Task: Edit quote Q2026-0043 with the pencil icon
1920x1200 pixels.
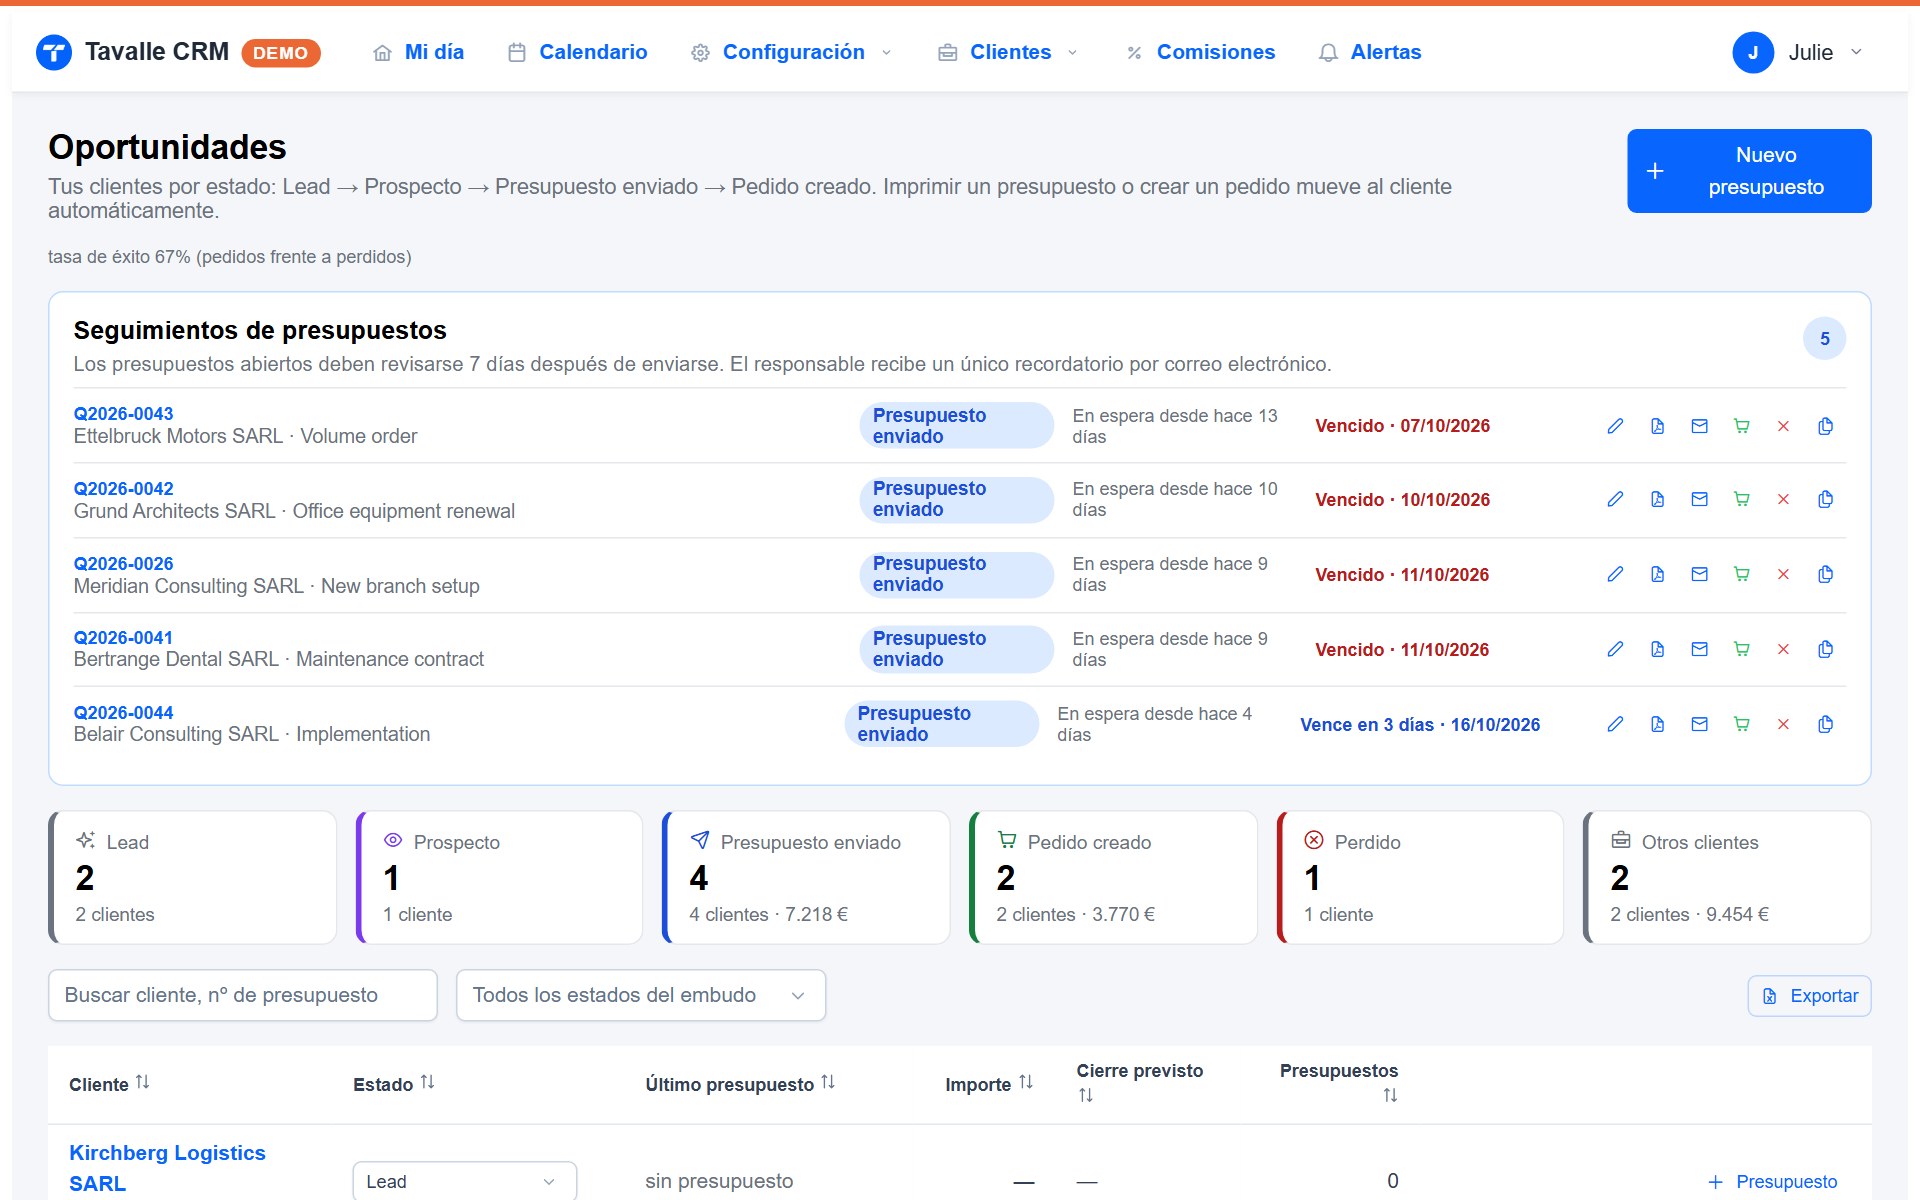Action: [1615, 426]
